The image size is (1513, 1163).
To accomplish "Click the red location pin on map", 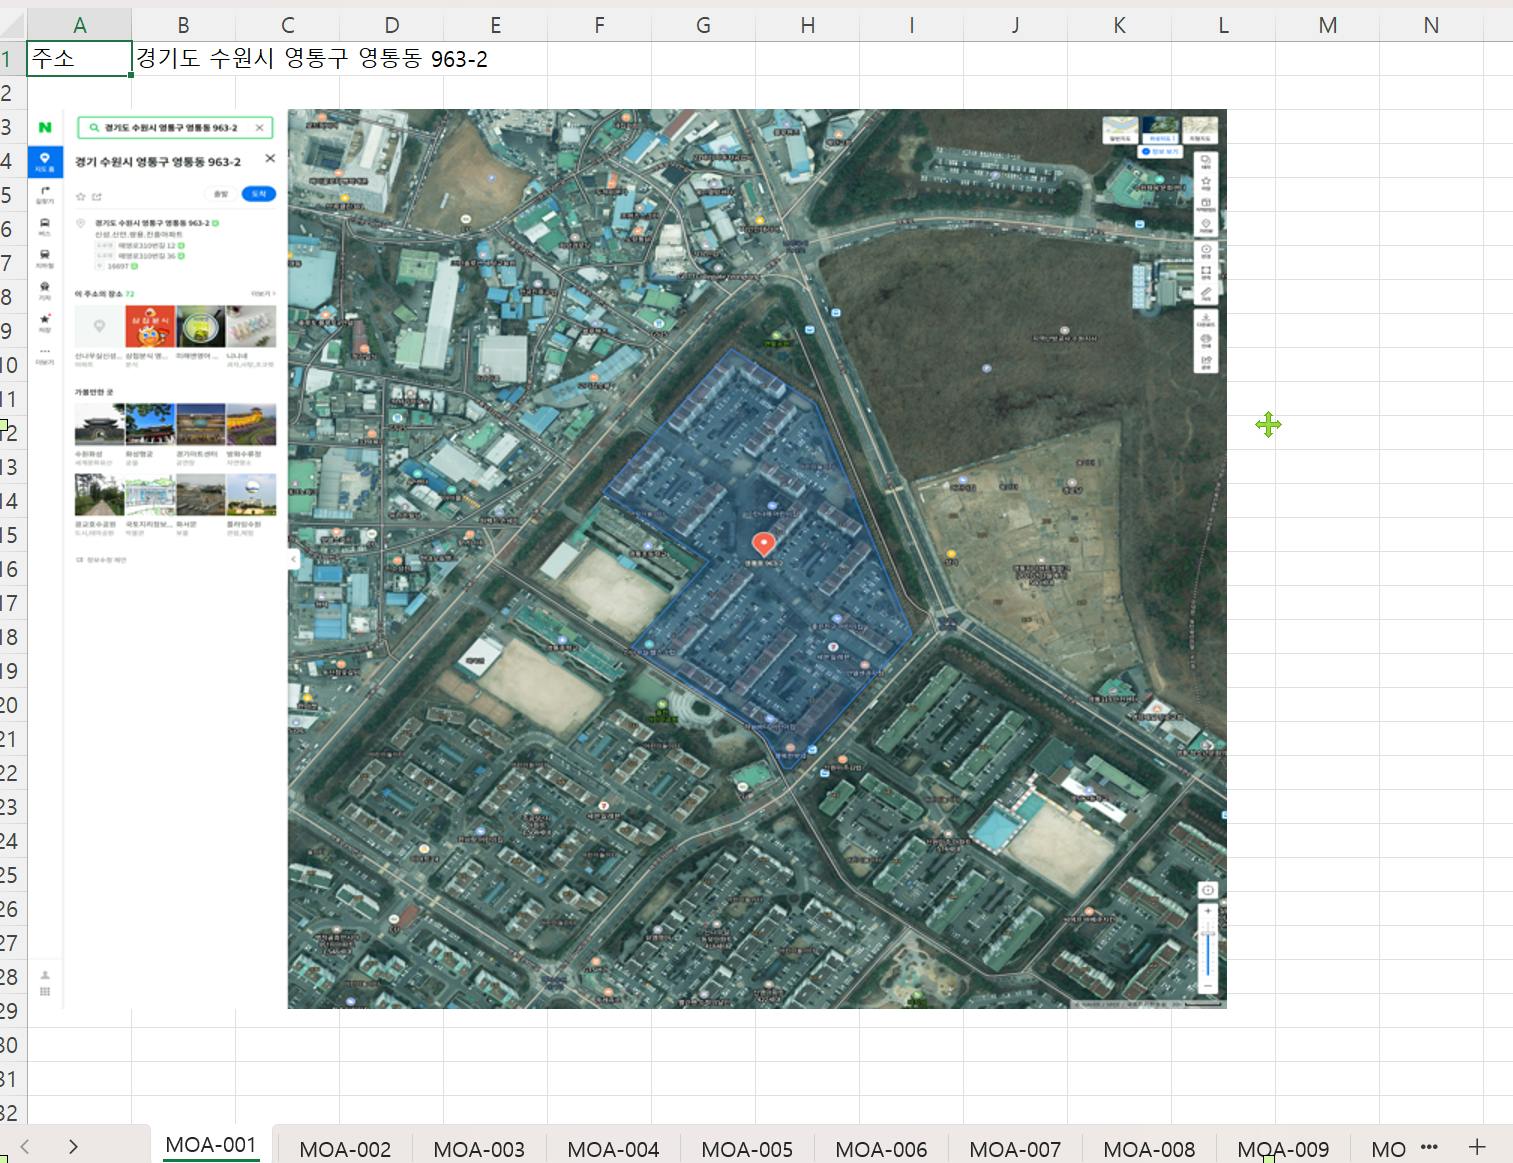I will tap(763, 543).
